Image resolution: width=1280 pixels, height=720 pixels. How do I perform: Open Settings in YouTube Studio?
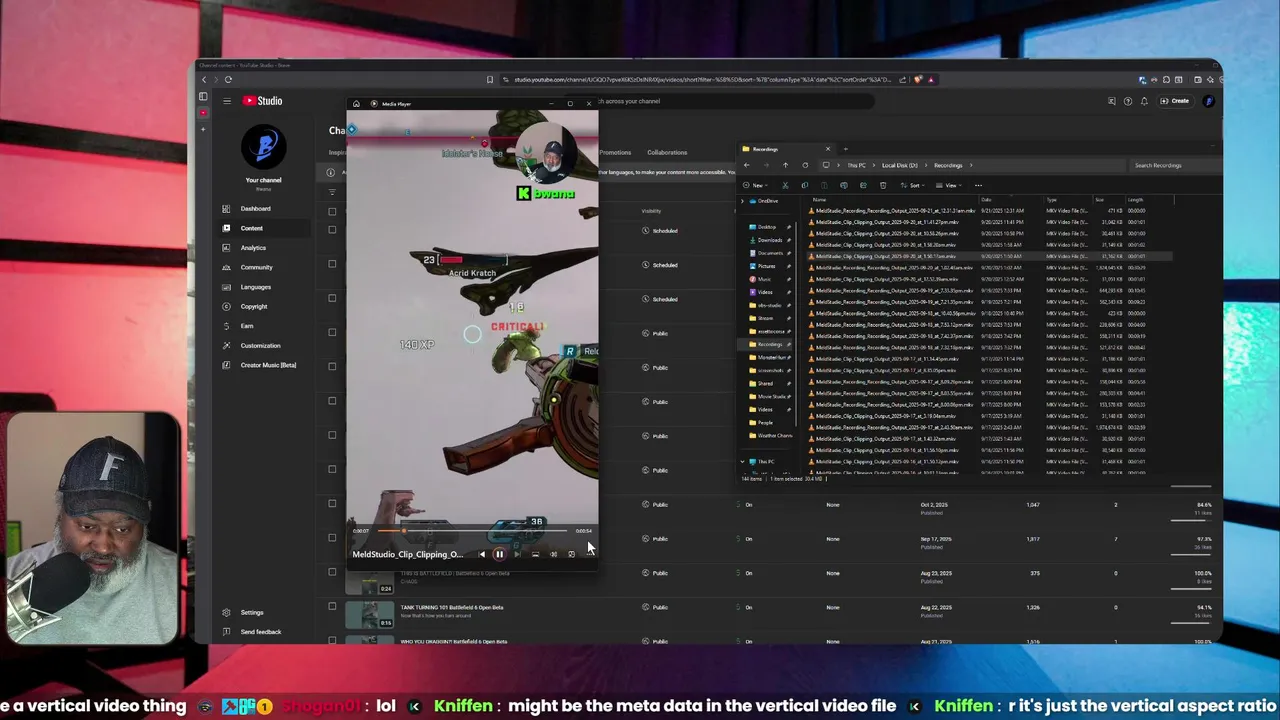[251, 612]
